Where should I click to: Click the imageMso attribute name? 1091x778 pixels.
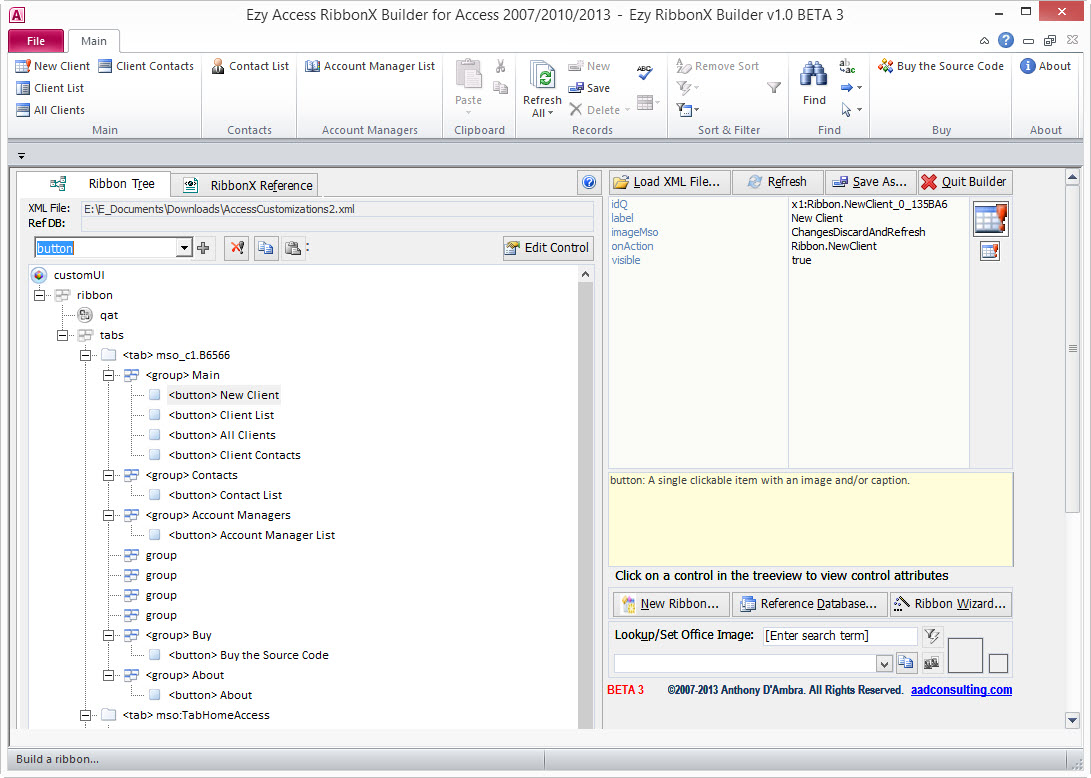(x=635, y=232)
